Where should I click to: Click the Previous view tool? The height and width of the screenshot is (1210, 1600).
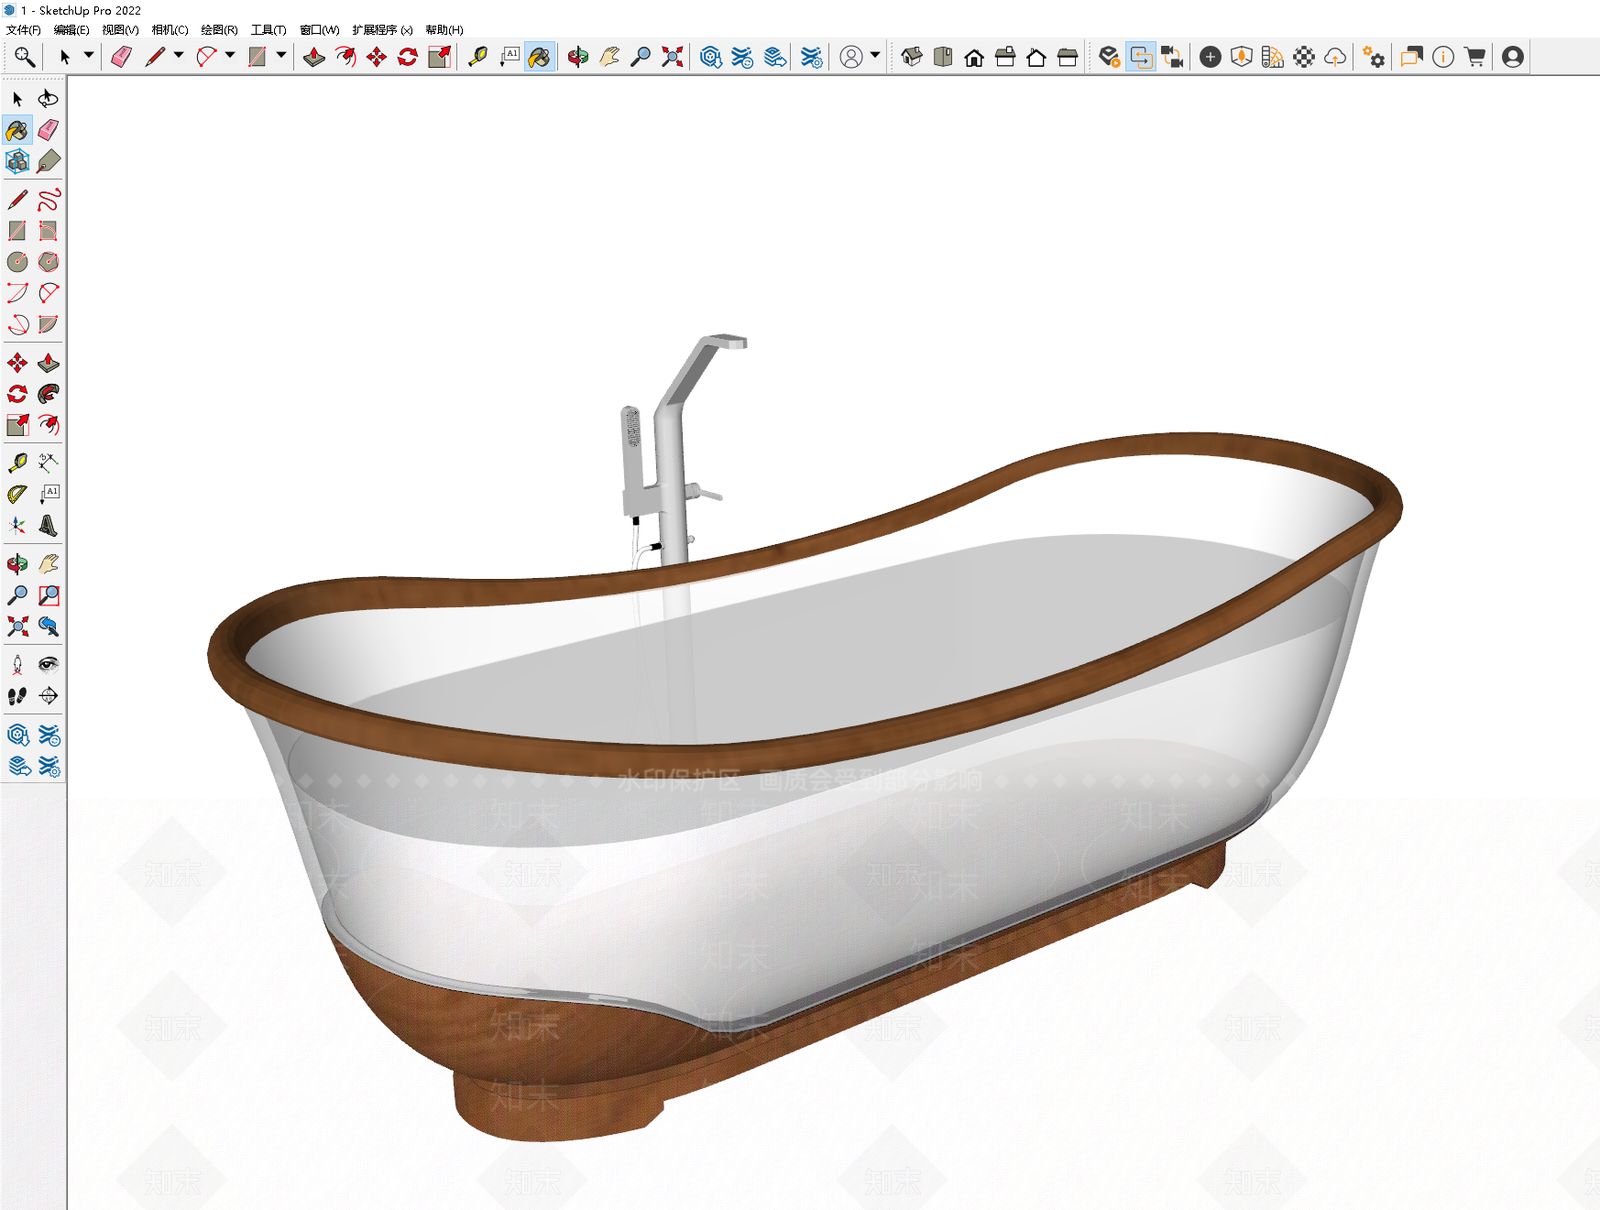point(48,627)
